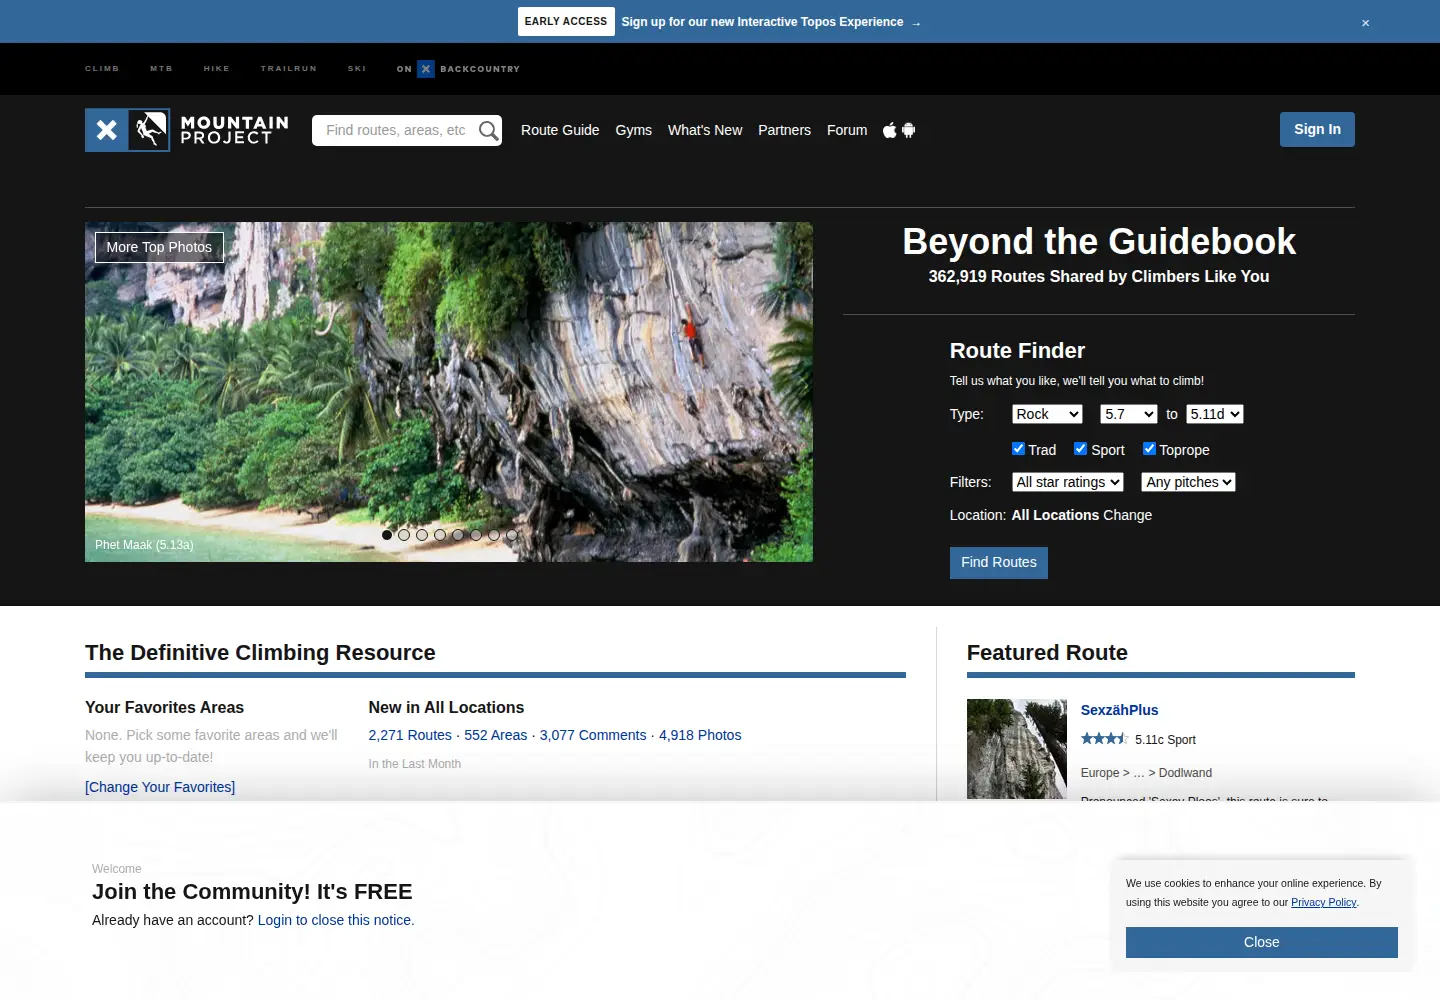Click Change Your Favorites link

coord(160,787)
